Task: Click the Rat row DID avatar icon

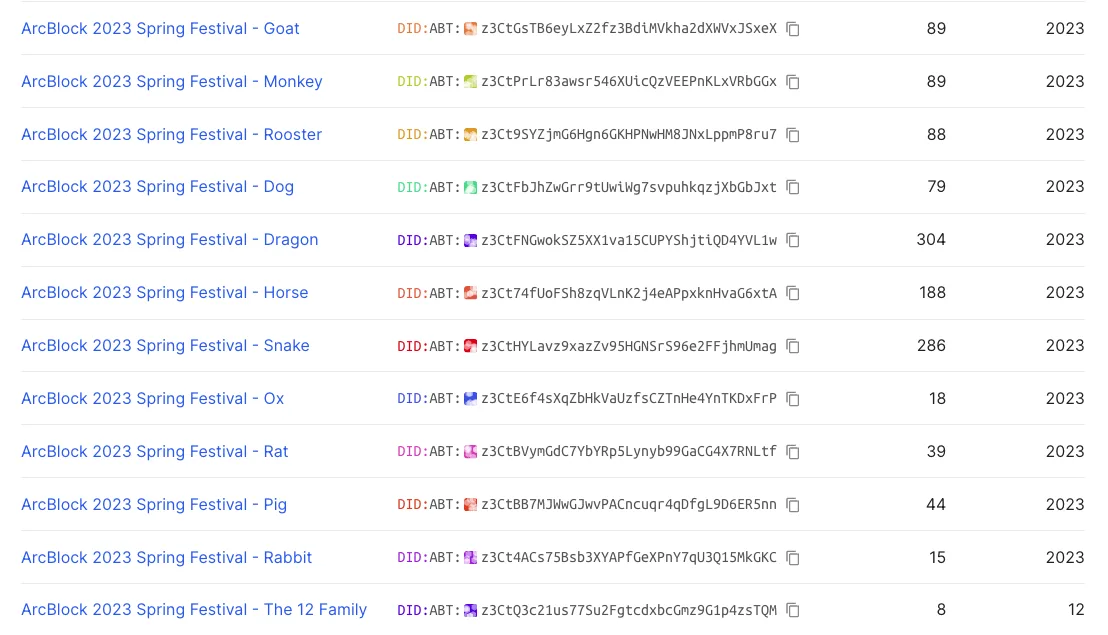Action: coord(470,451)
